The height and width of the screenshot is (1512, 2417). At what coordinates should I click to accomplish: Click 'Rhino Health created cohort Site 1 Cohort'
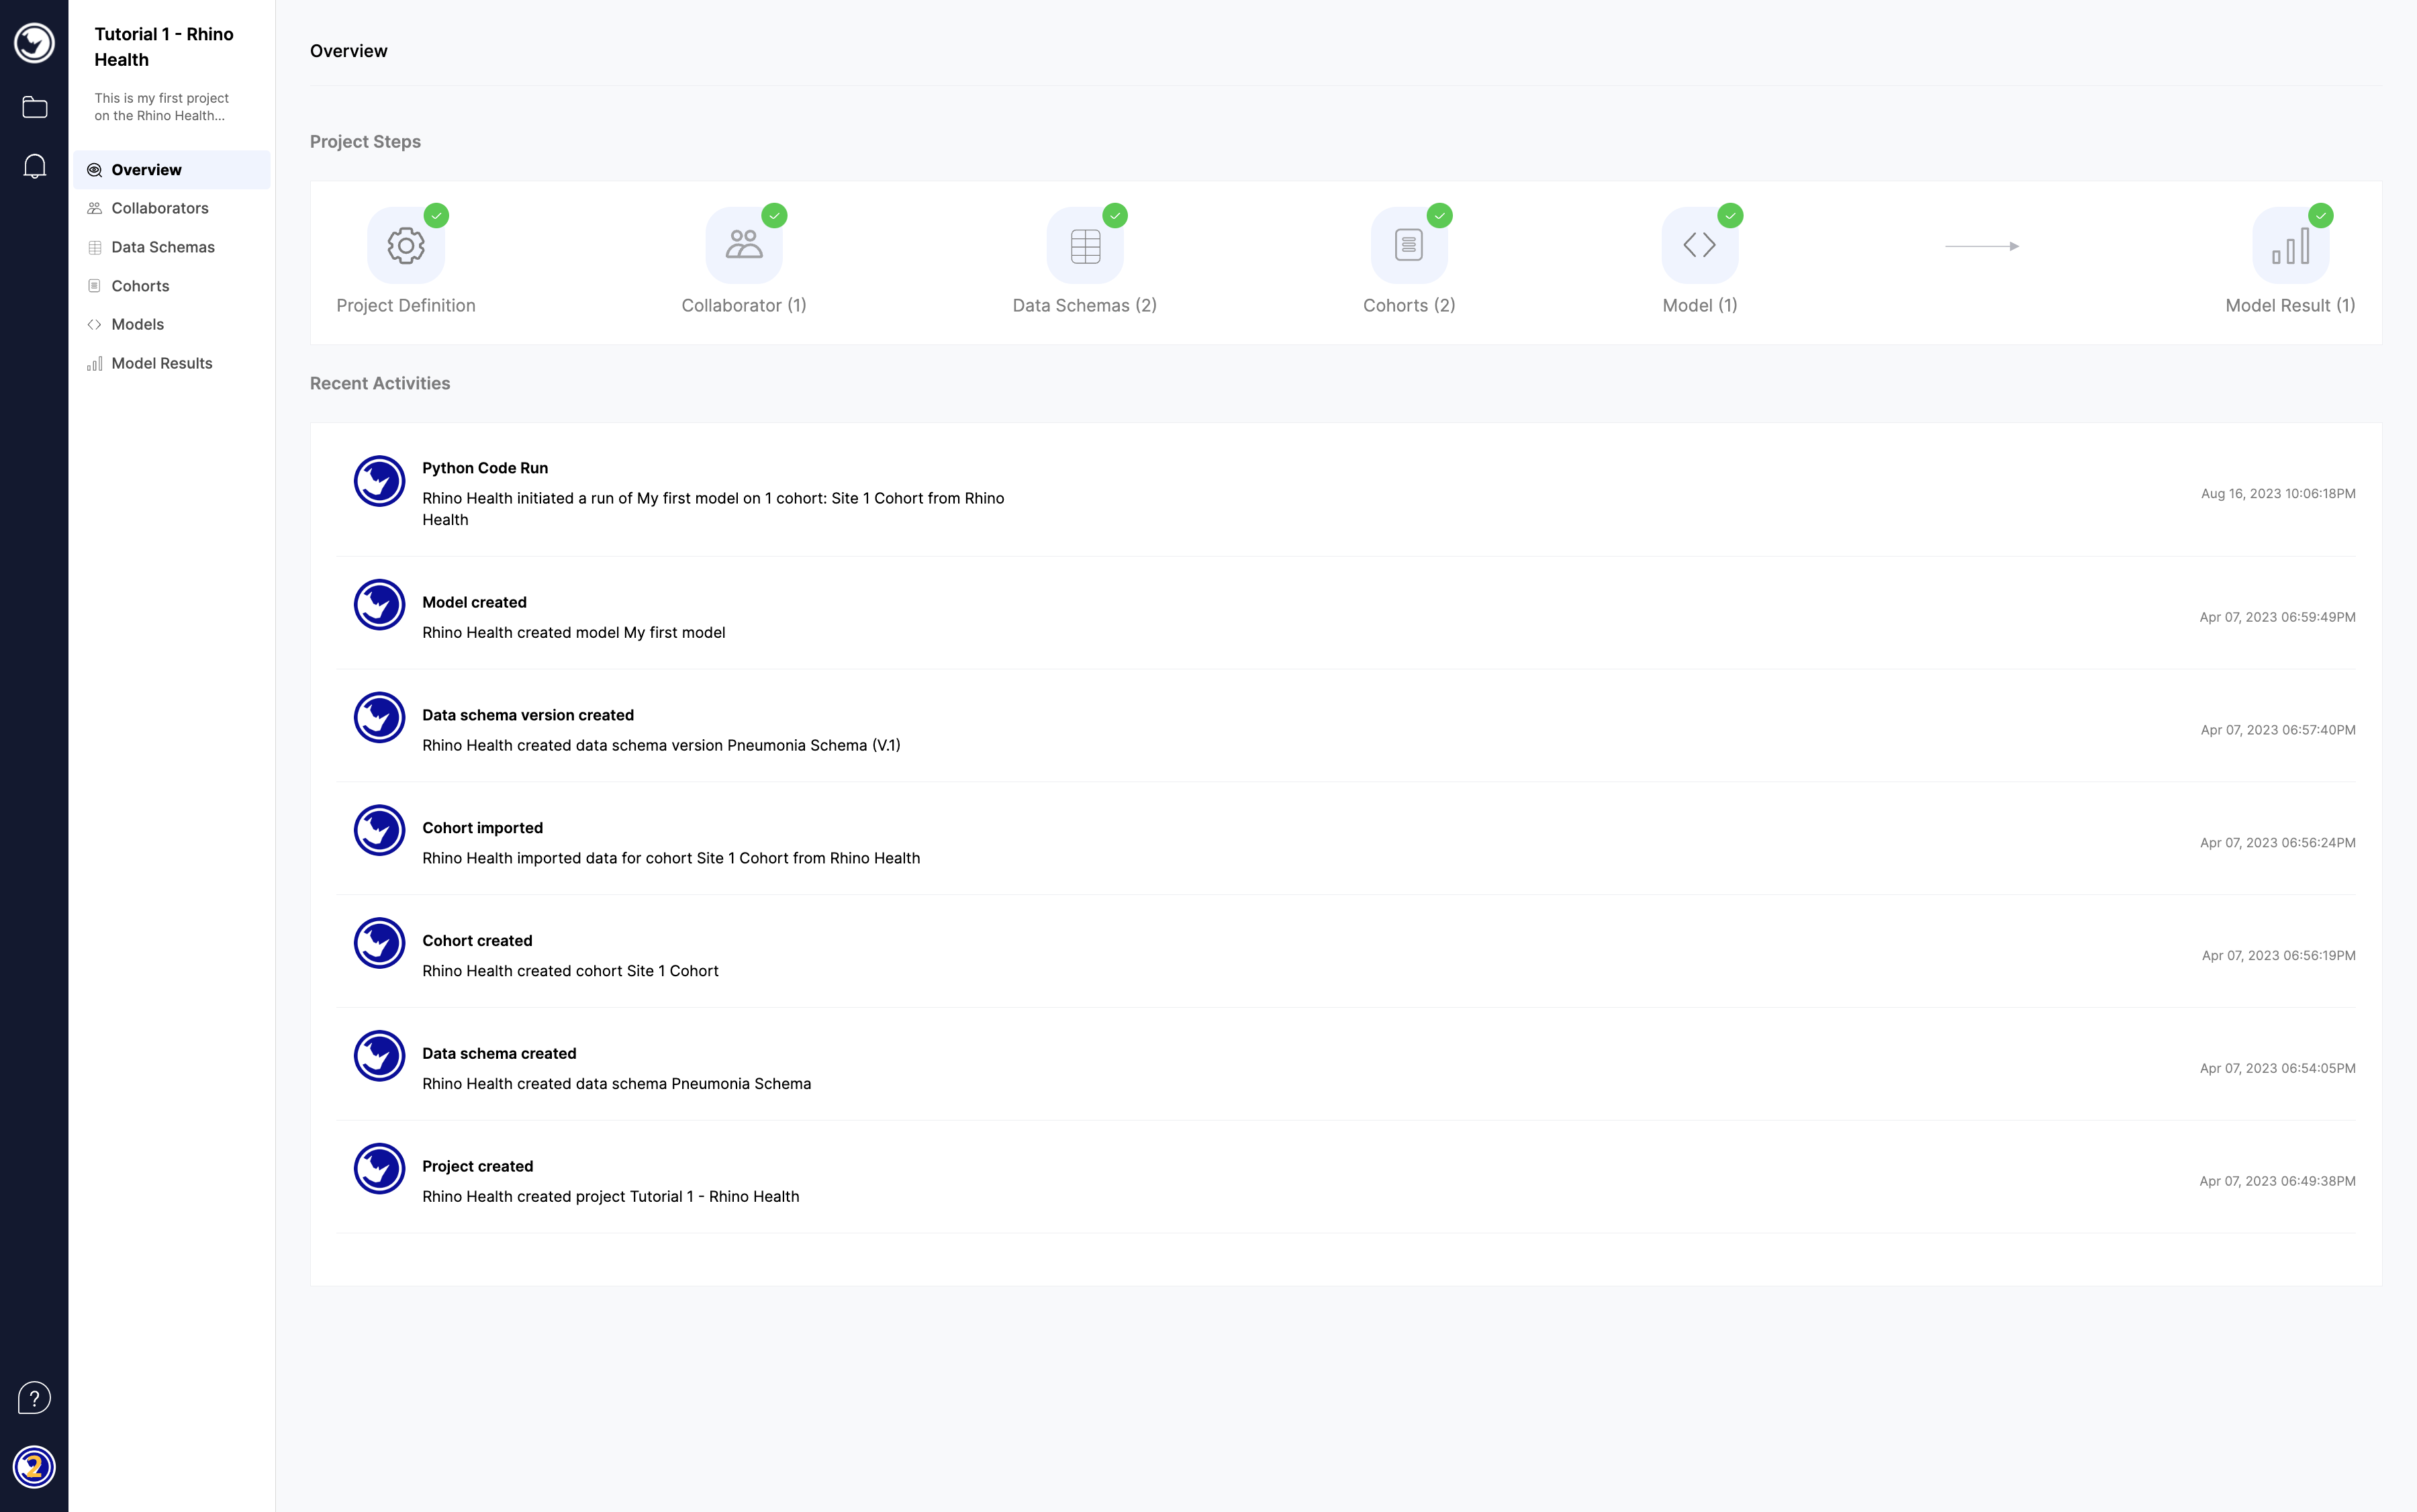point(570,971)
